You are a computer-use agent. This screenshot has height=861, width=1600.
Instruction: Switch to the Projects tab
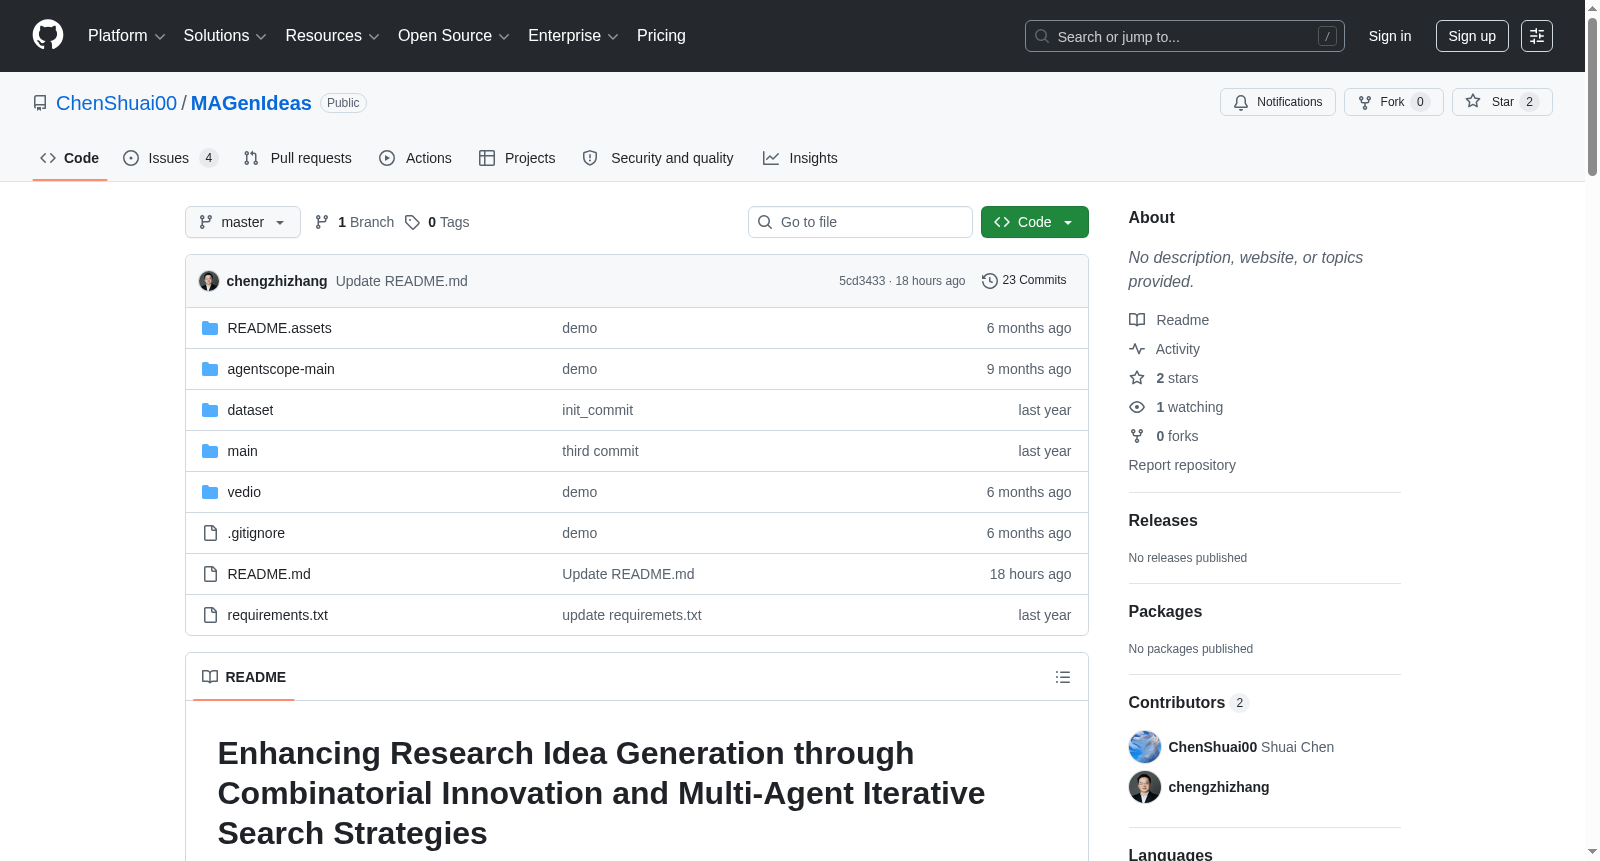click(x=517, y=158)
